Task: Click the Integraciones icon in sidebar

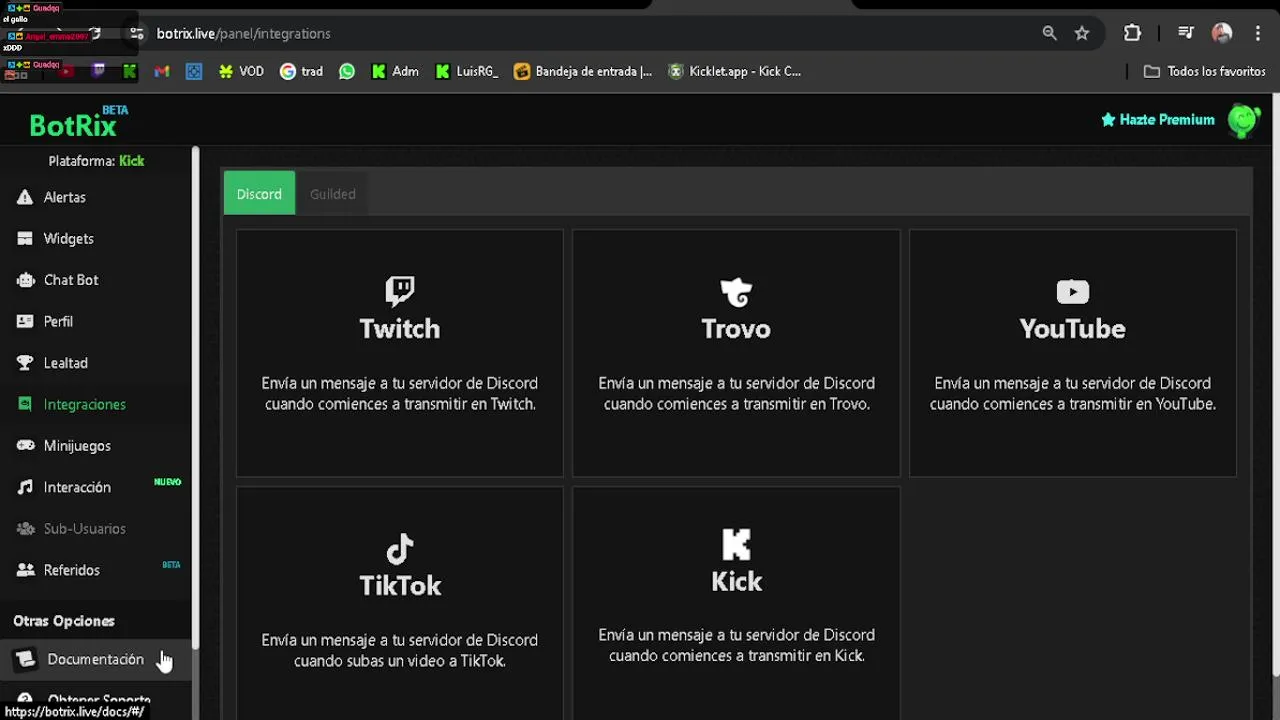Action: point(25,404)
